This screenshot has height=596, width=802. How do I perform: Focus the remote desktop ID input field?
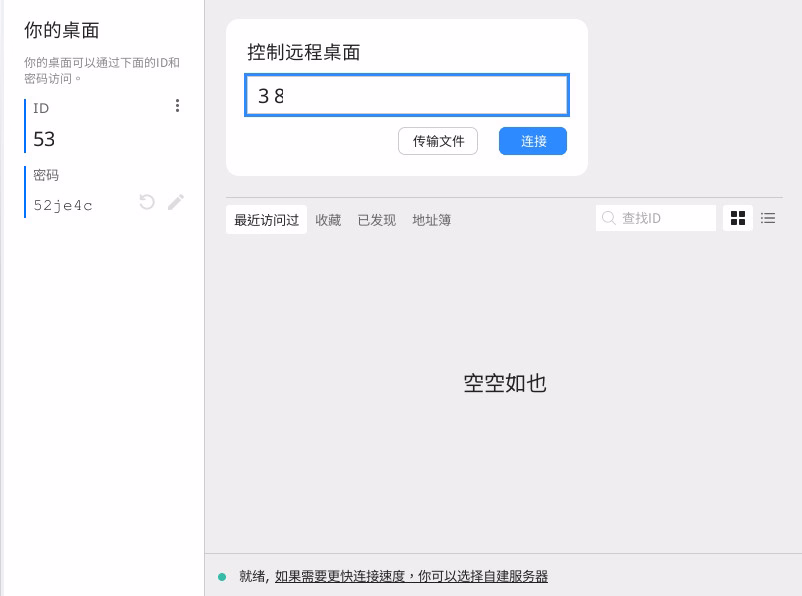407,96
